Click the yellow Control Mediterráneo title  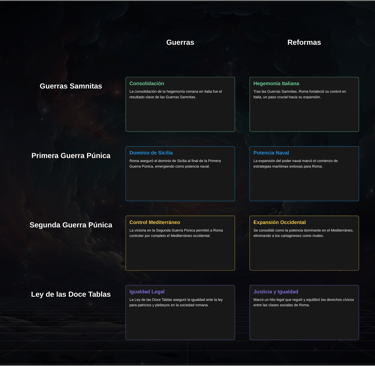coord(155,222)
